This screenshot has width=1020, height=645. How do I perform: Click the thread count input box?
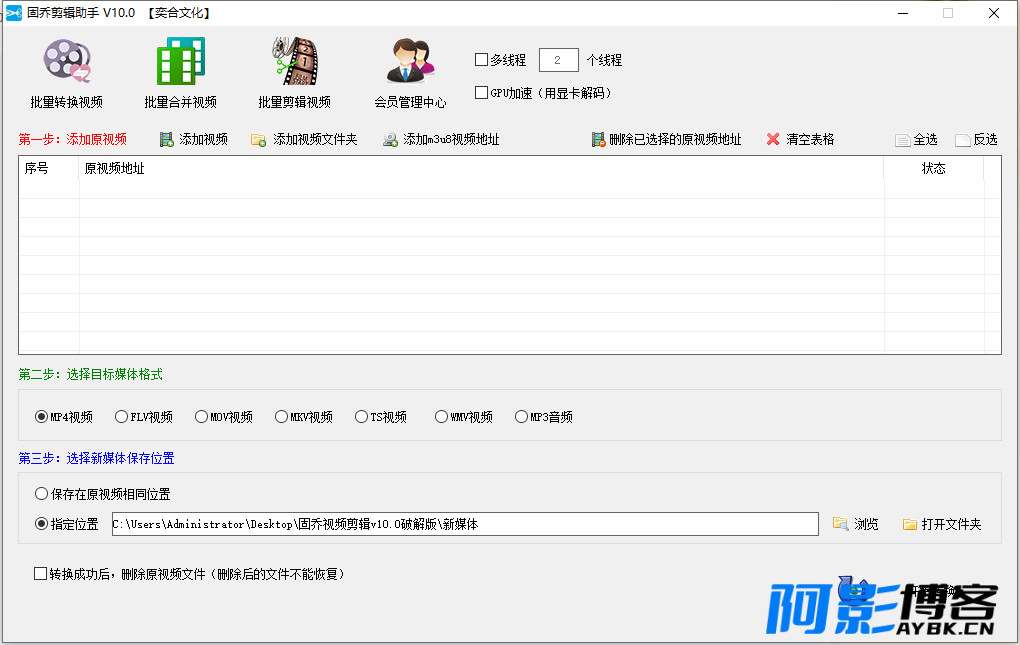(558, 60)
